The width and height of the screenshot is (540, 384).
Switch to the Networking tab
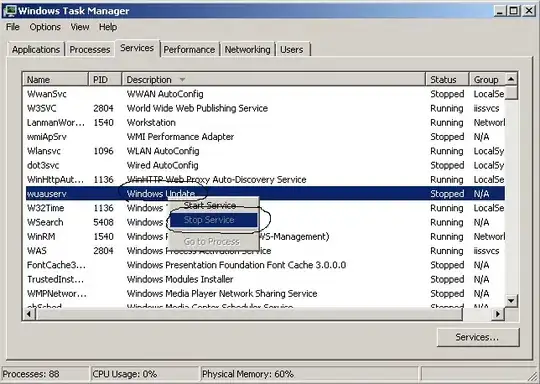click(x=247, y=50)
